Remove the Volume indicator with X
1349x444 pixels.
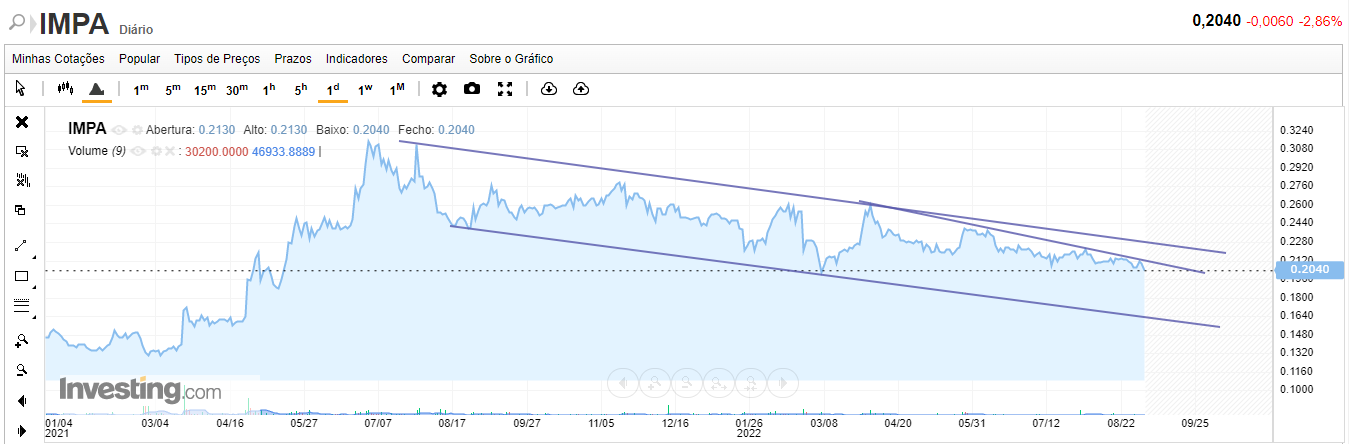(170, 152)
